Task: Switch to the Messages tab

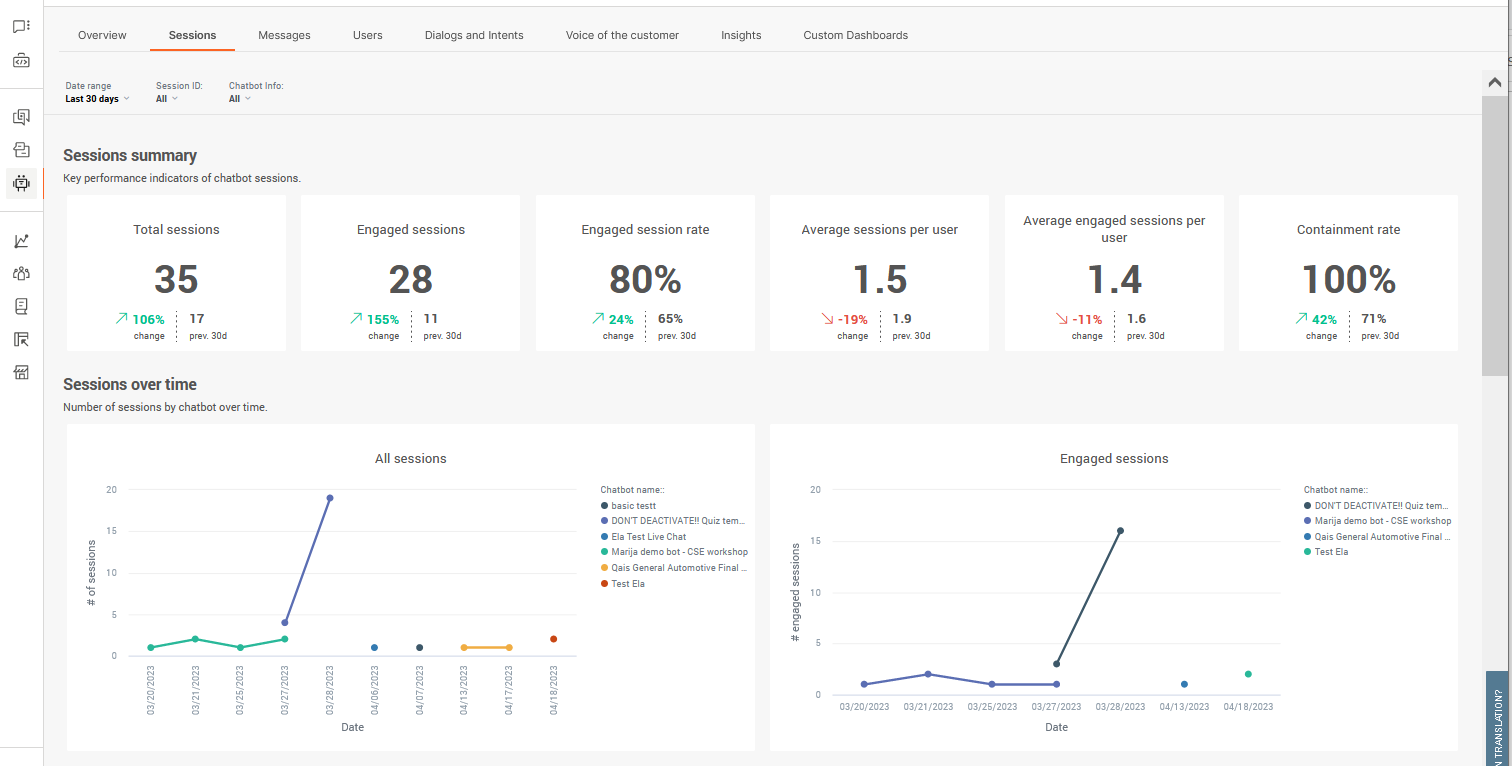Action: tap(284, 35)
